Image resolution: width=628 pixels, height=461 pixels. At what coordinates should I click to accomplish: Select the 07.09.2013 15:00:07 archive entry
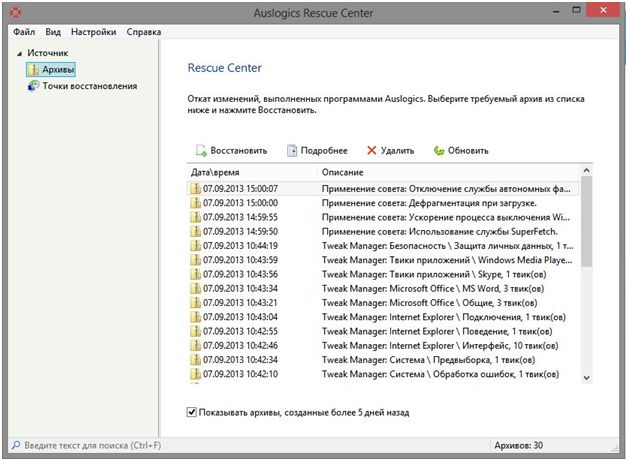coord(240,188)
